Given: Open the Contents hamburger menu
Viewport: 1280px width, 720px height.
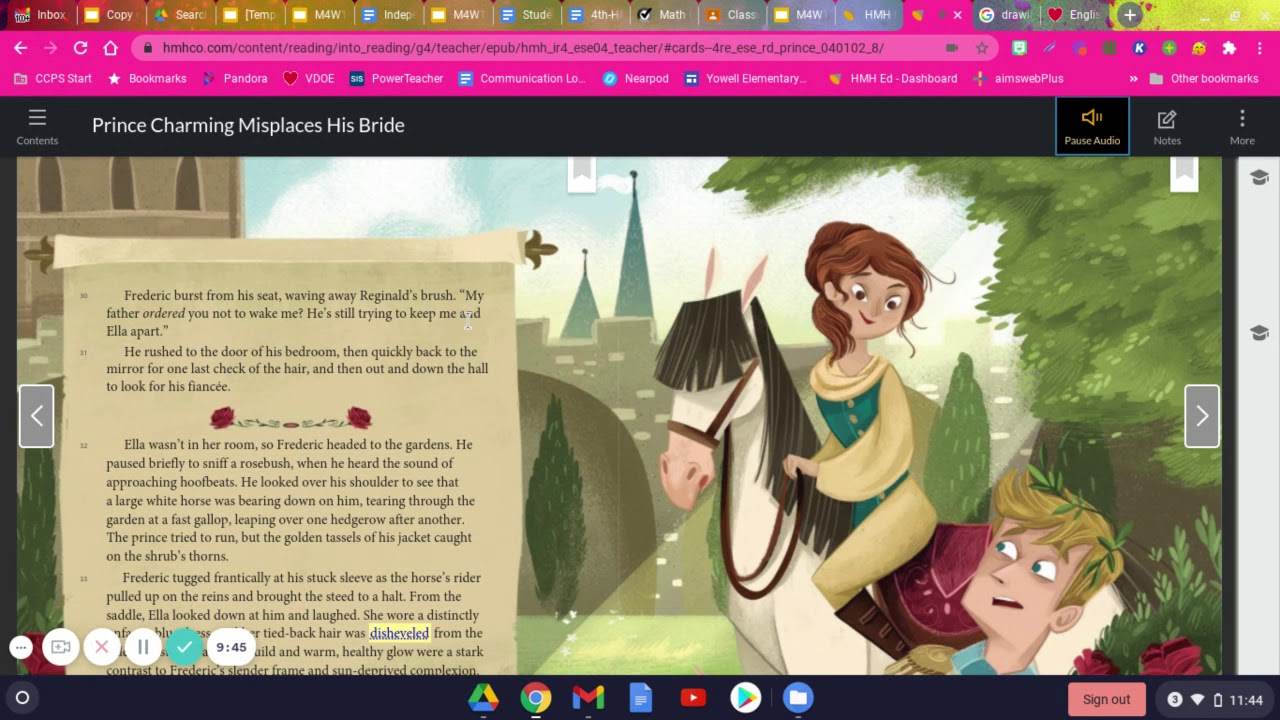Looking at the screenshot, I should (x=37, y=126).
